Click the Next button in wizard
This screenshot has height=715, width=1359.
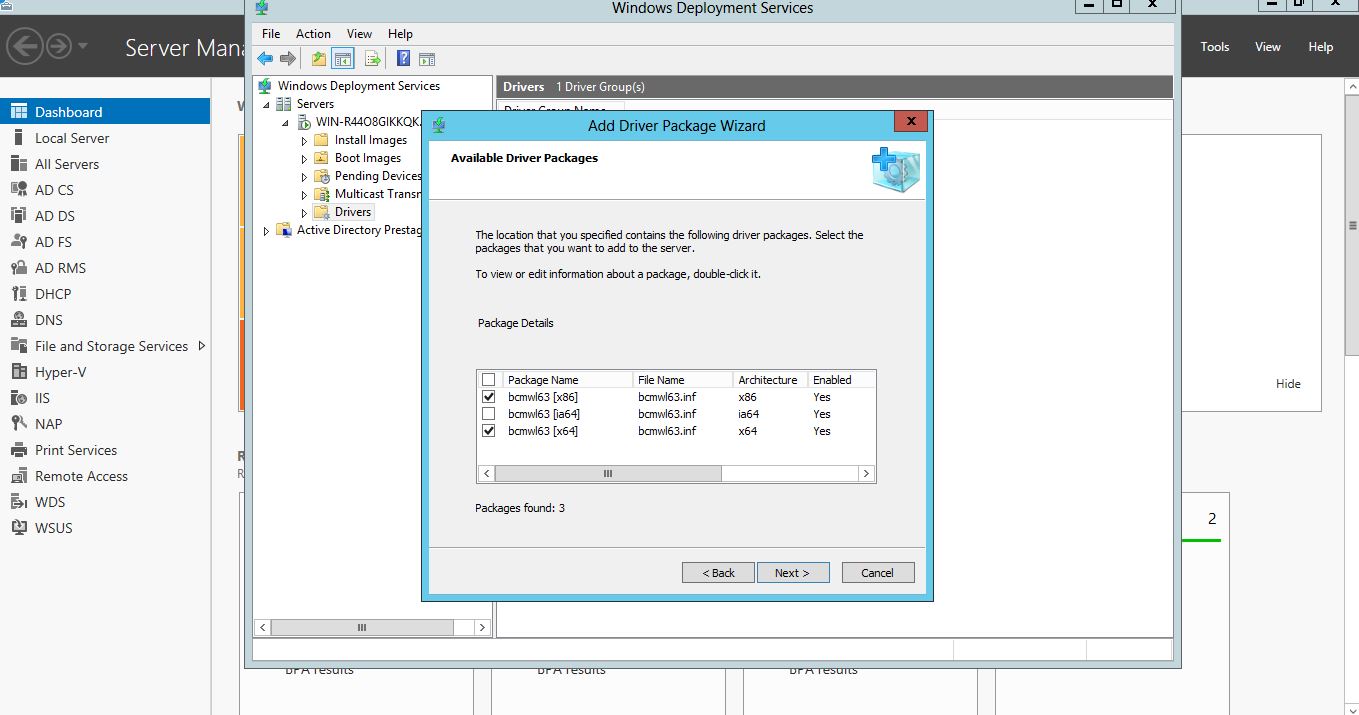point(791,573)
